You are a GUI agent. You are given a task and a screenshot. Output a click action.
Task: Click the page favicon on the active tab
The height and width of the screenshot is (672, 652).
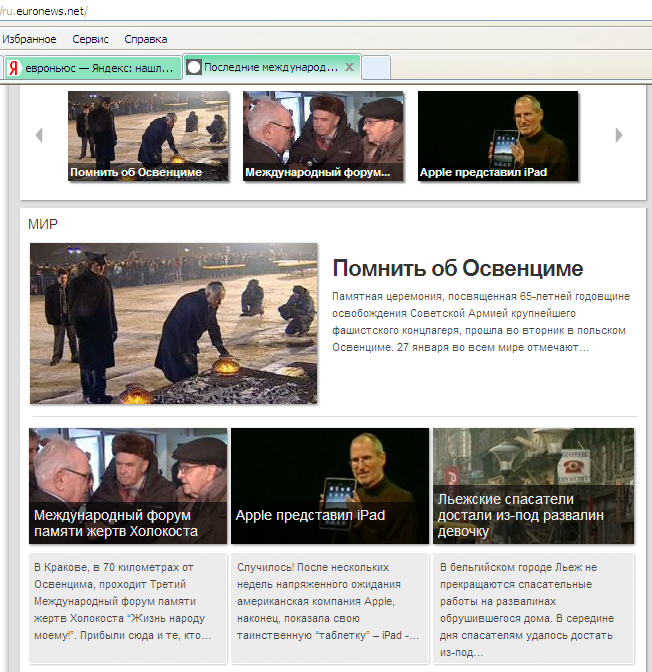tap(194, 67)
